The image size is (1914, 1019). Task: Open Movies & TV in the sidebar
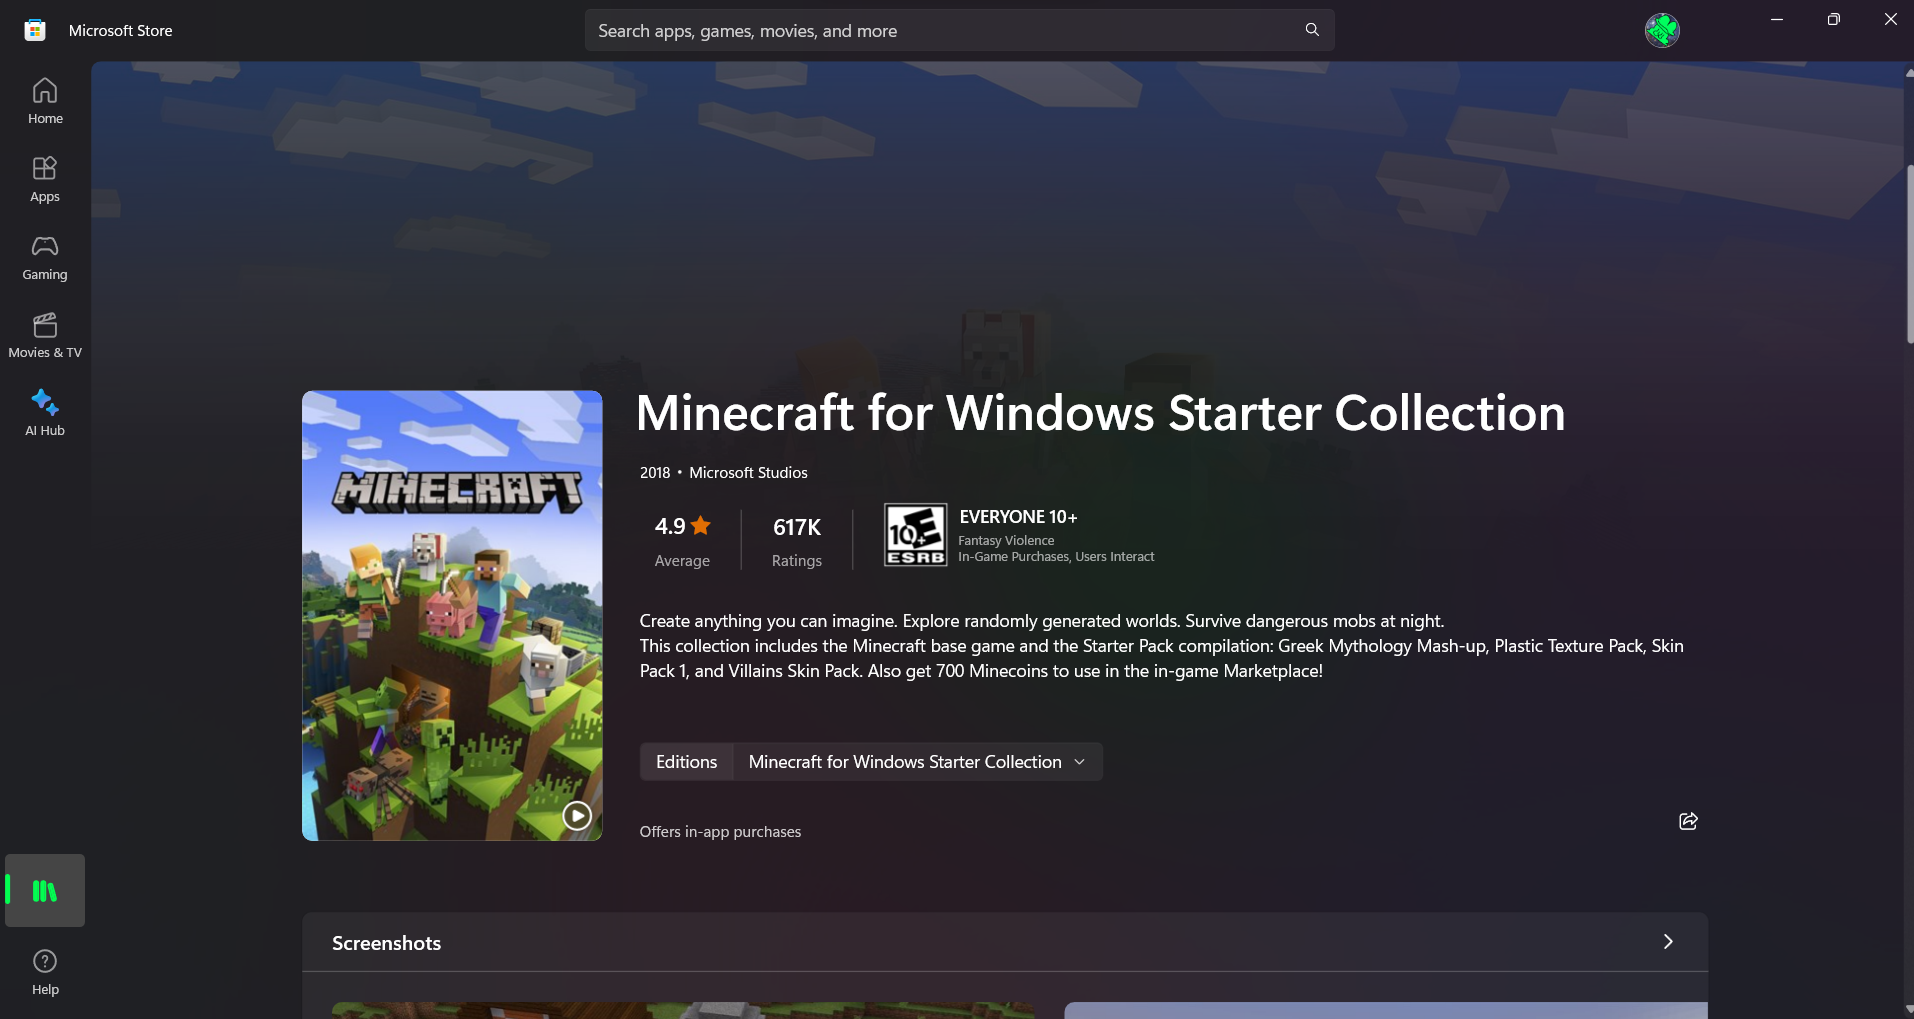pyautogui.click(x=45, y=335)
